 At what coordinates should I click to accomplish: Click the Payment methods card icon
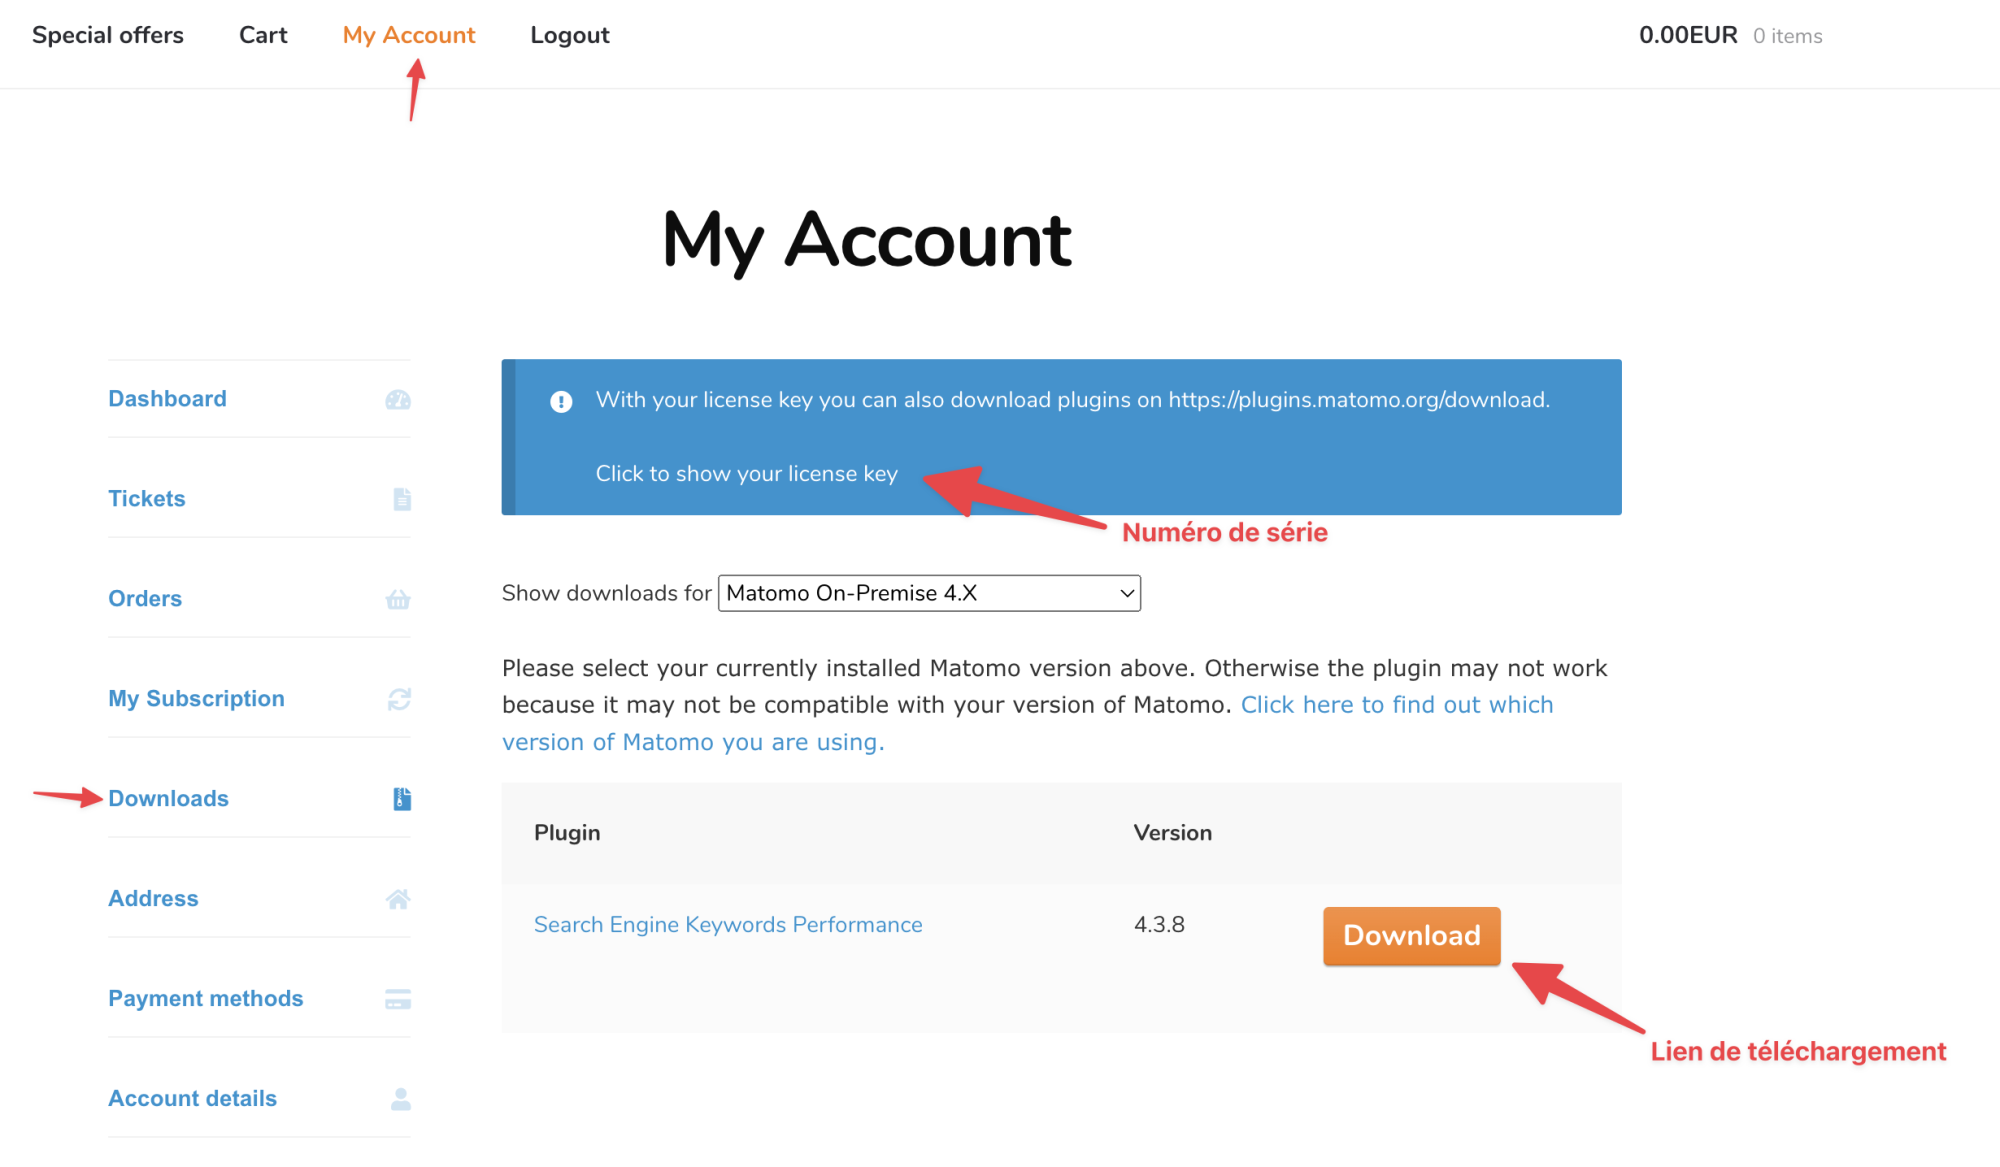[x=398, y=999]
